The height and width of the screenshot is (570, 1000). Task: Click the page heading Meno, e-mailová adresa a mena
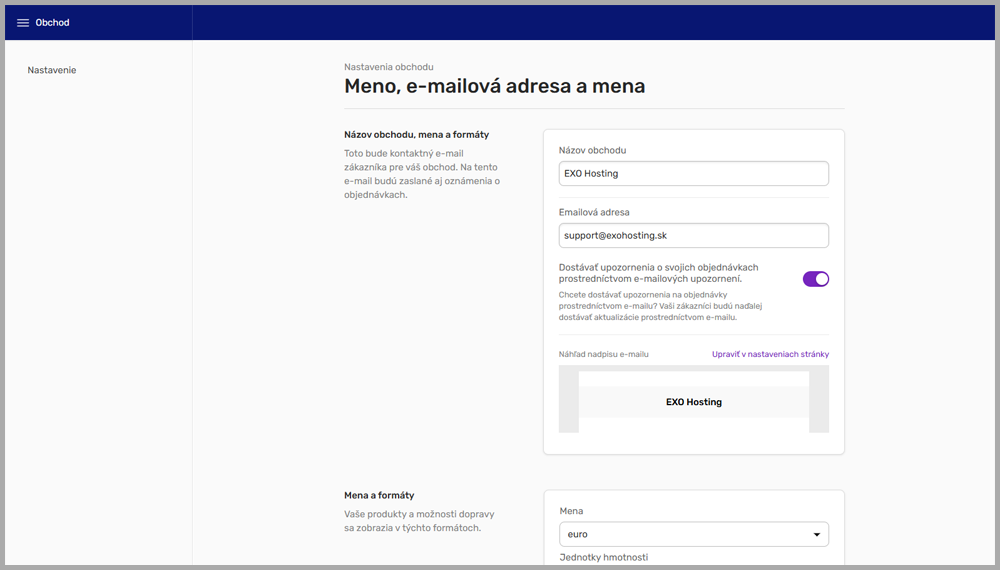coord(494,86)
